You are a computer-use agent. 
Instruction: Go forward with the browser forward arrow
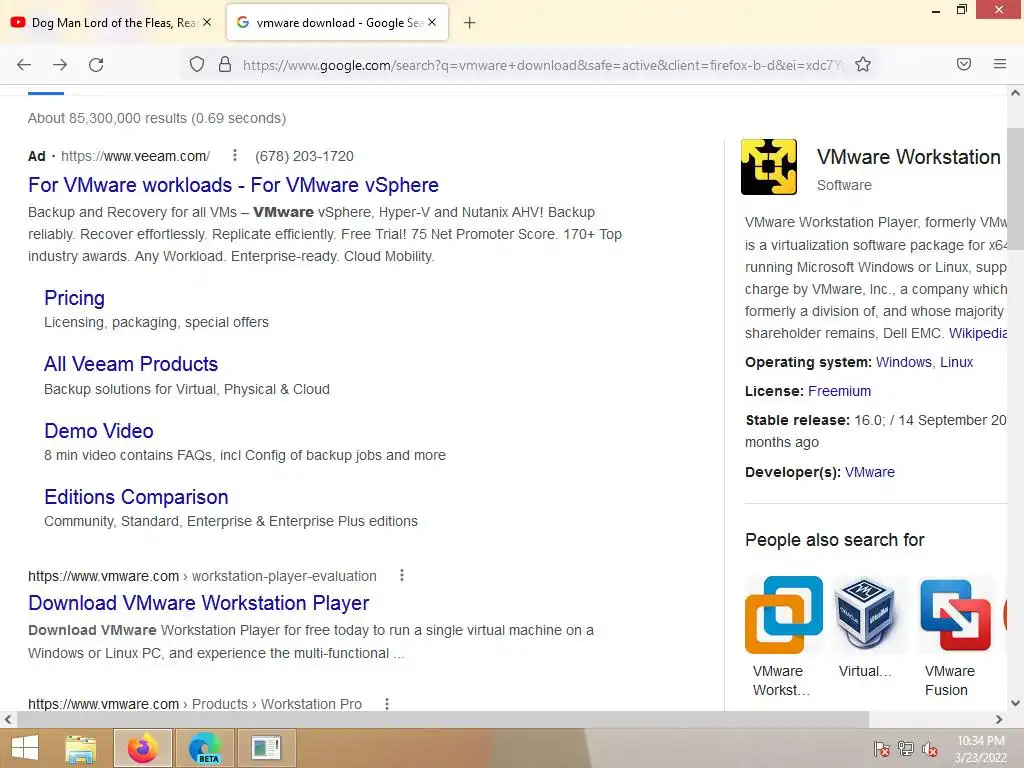click(x=60, y=65)
